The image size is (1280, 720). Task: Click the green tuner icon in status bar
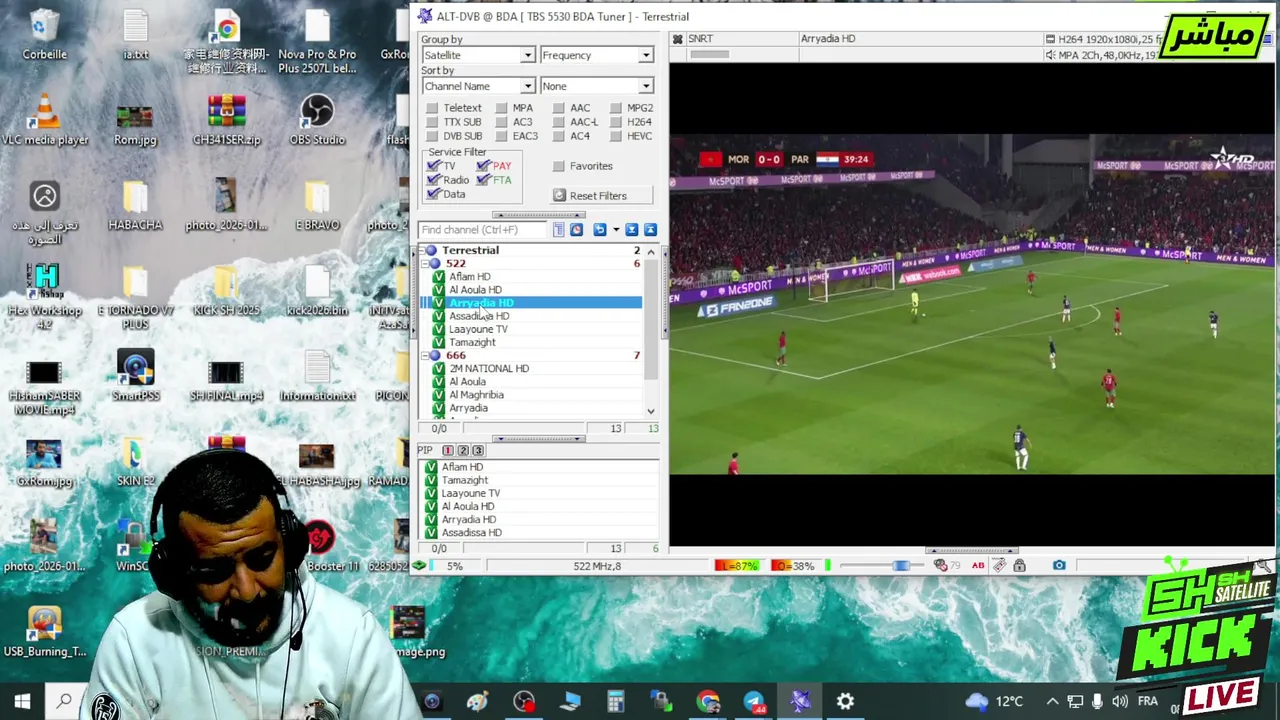click(420, 566)
